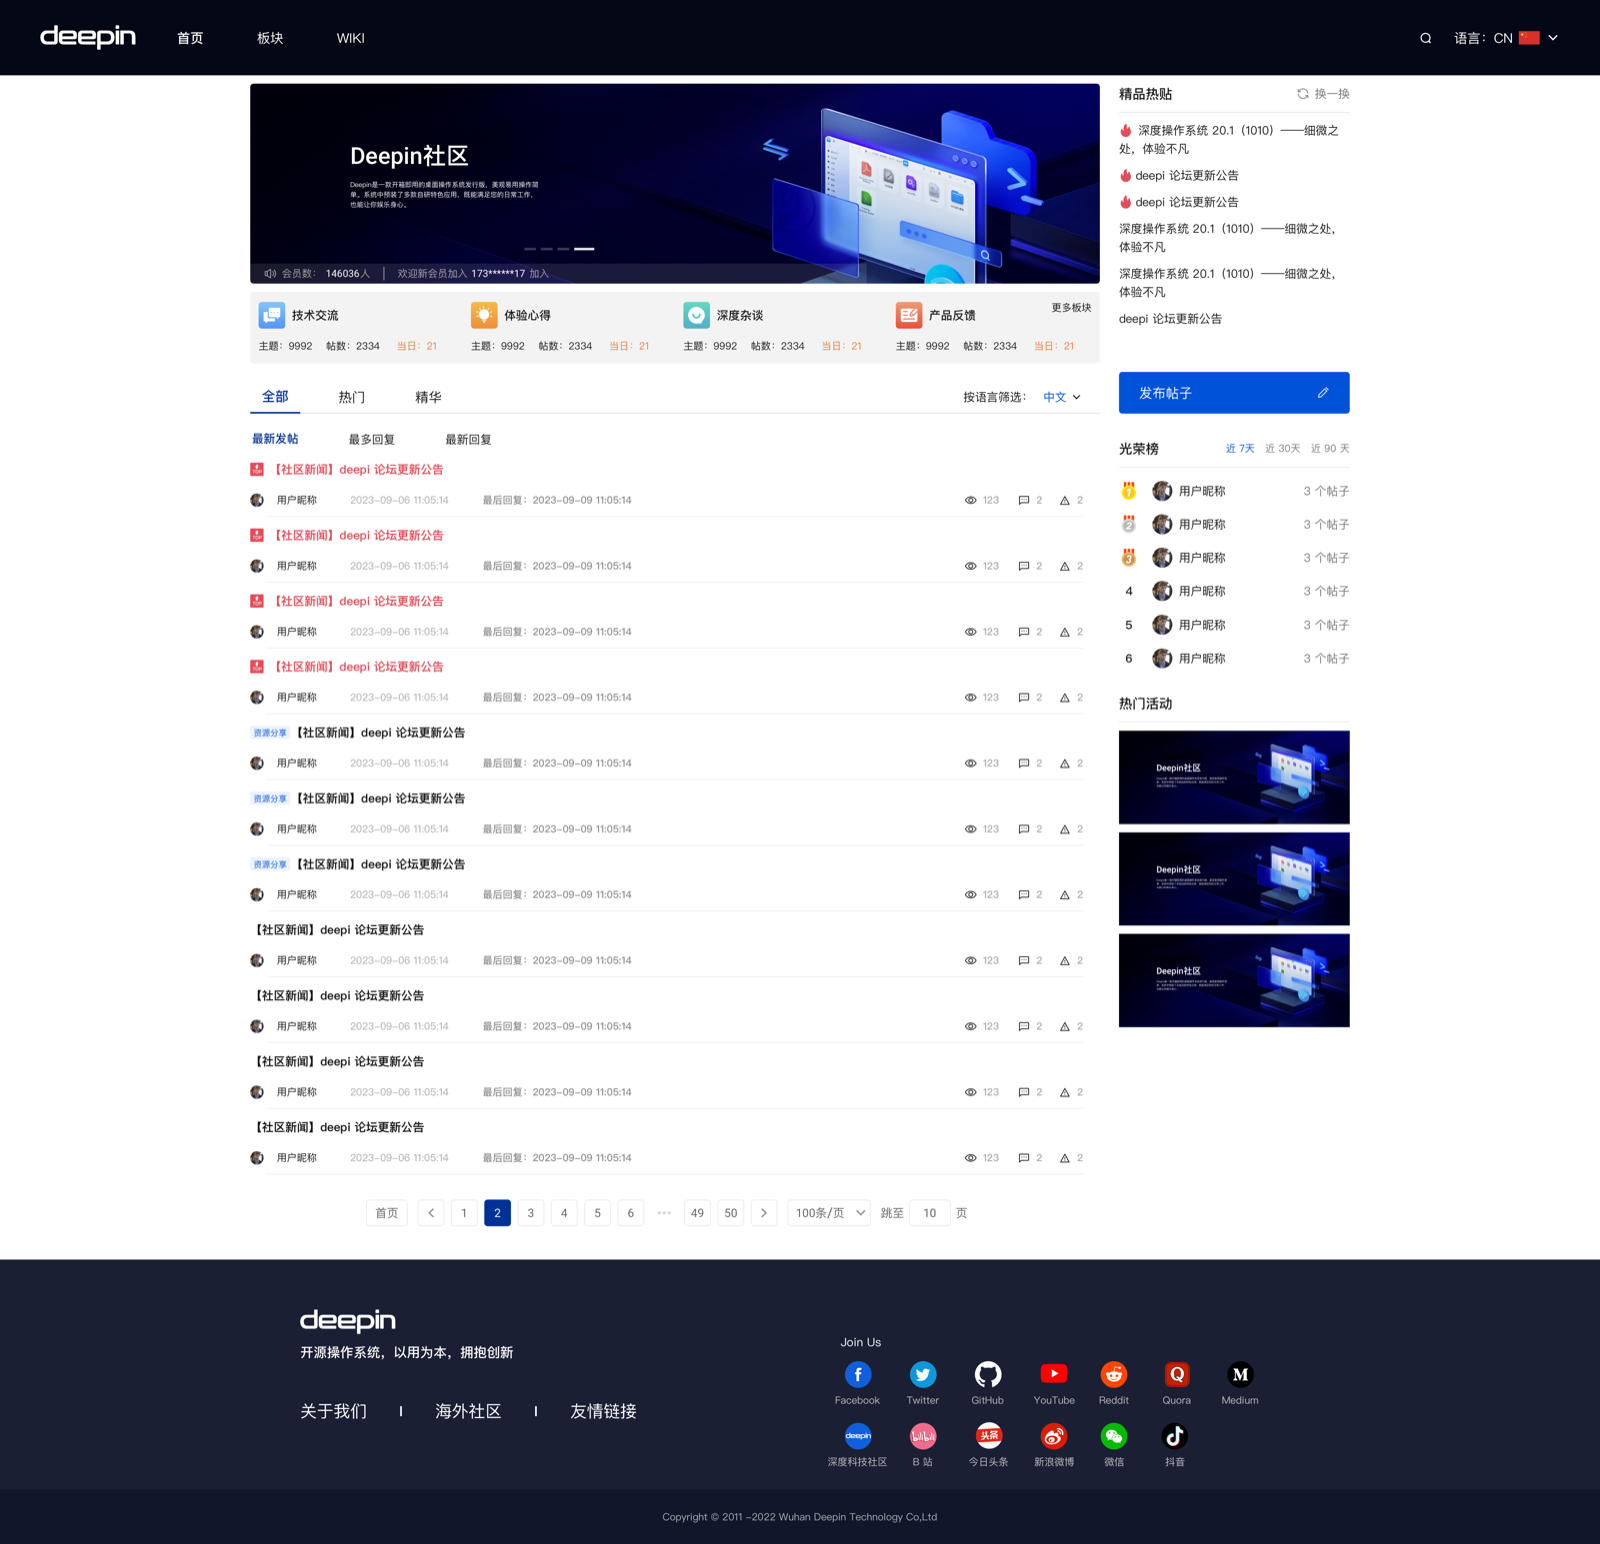Click the bronze medal rank three icon
This screenshot has width=1600, height=1544.
1129,558
